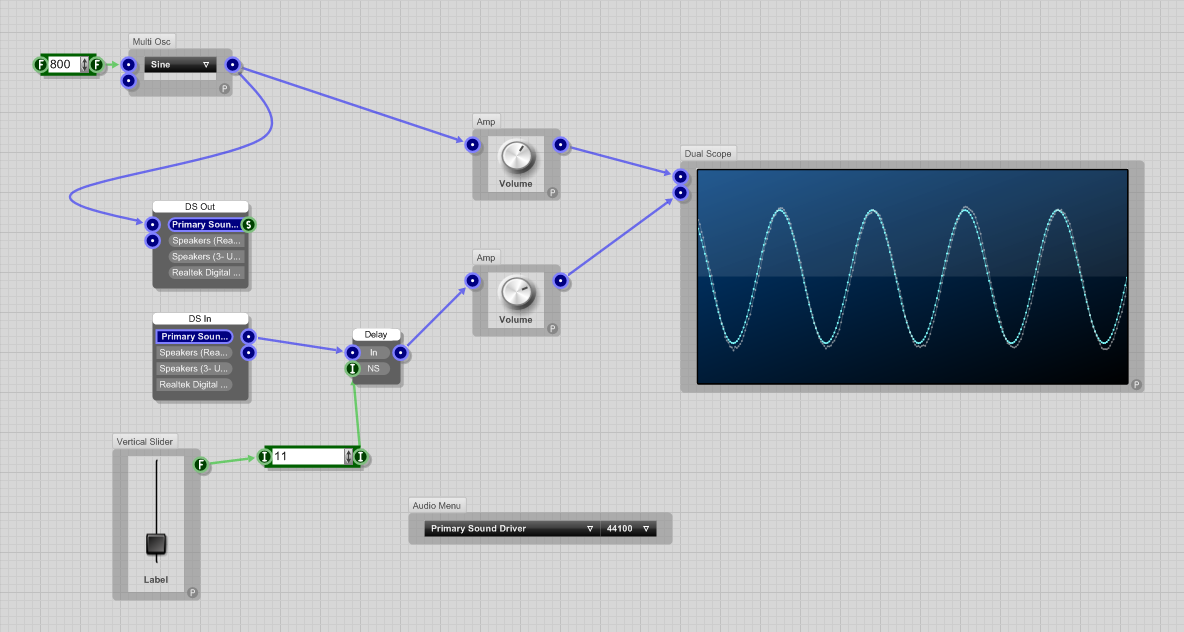Click the green I connector beside NS
The height and width of the screenshot is (632, 1184).
tap(352, 369)
